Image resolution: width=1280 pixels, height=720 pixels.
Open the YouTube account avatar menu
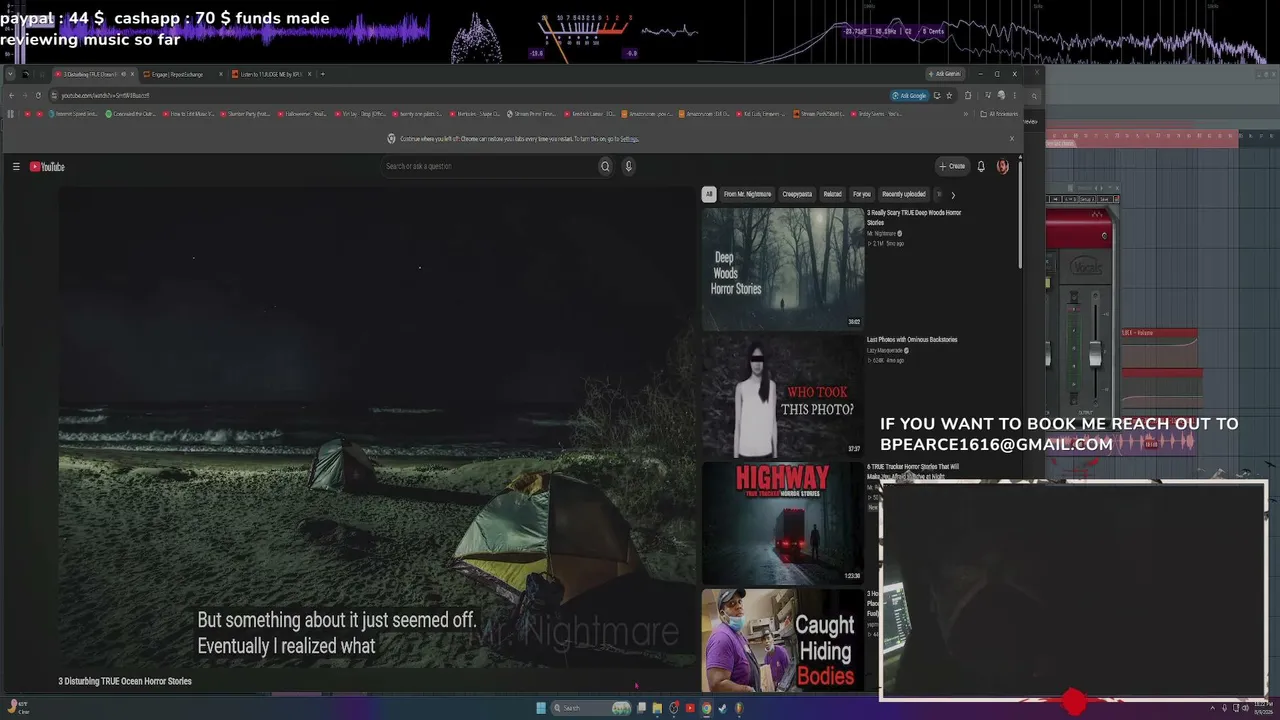(x=1003, y=167)
